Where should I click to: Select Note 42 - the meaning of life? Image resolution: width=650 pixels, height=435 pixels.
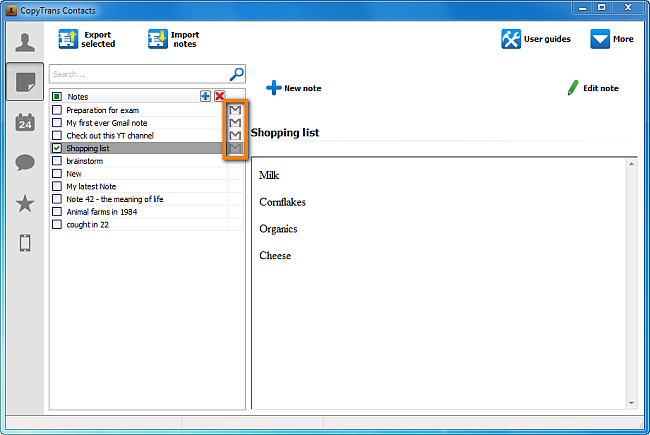115,199
